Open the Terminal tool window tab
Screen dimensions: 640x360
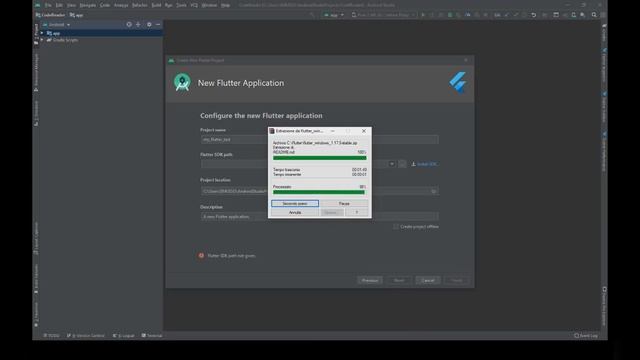coord(152,336)
